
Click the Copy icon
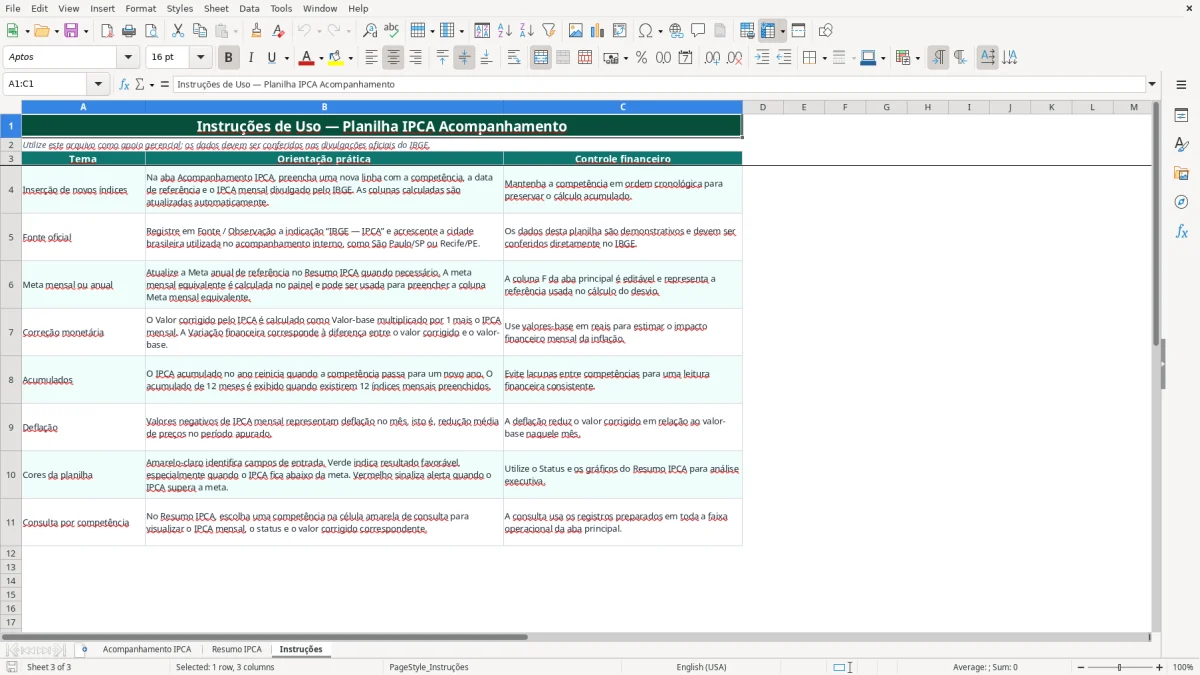pyautogui.click(x=199, y=31)
